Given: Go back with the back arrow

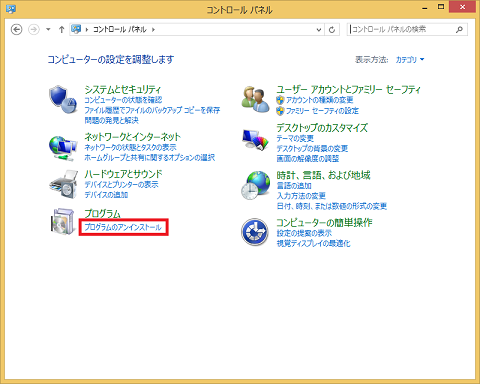Looking at the screenshot, I should [x=16, y=30].
